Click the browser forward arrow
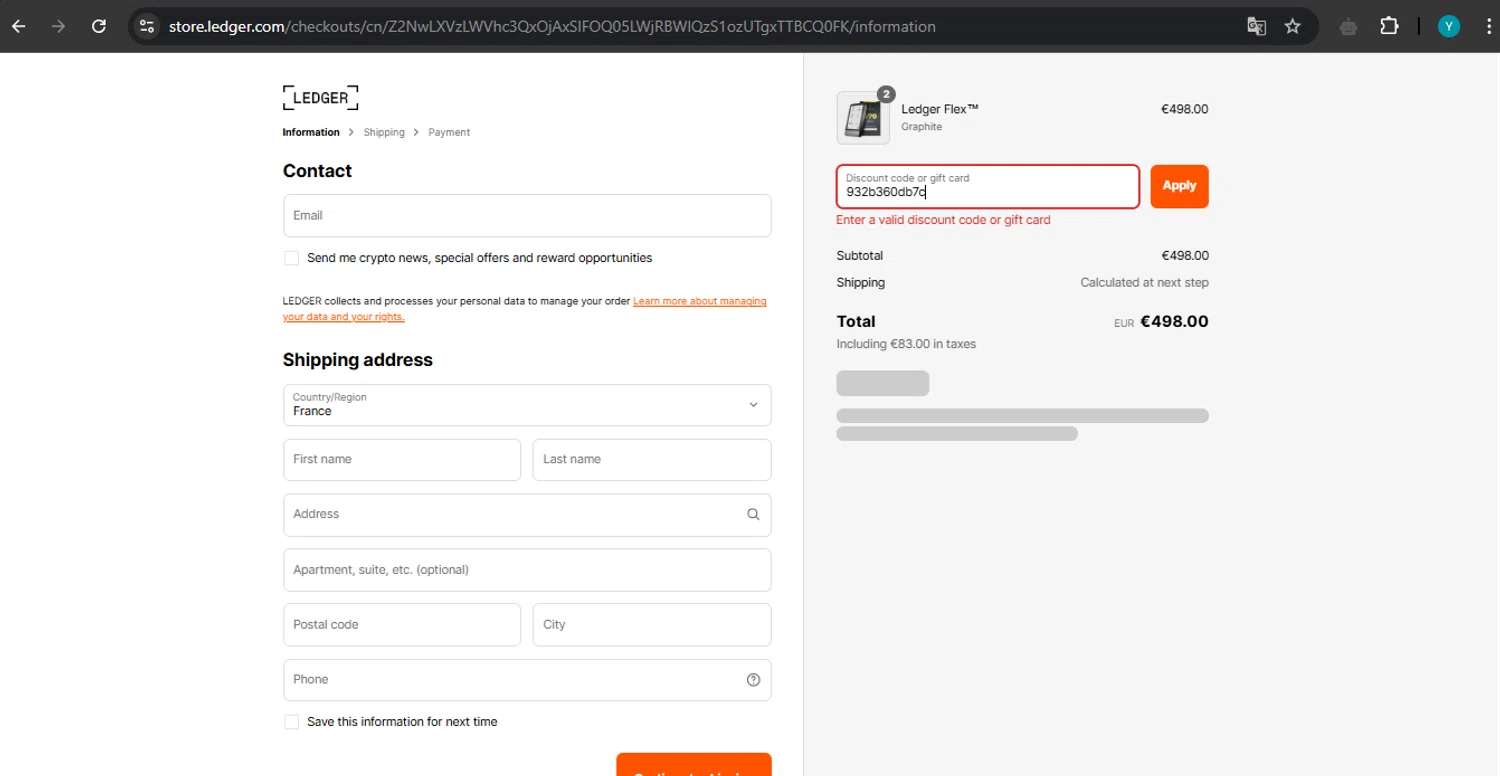1500x776 pixels. [x=58, y=26]
